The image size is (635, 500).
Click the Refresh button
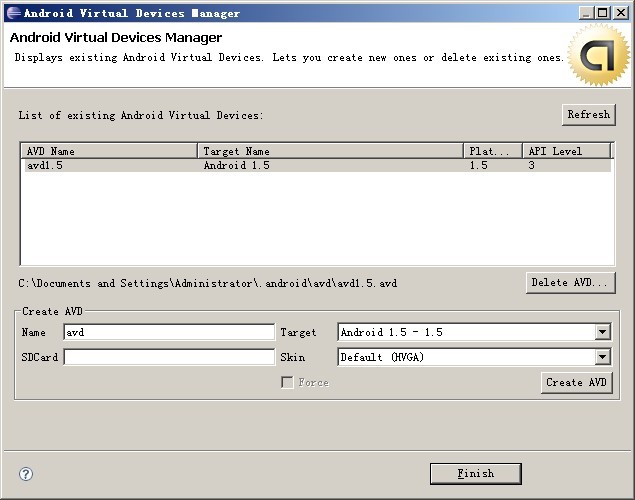tap(589, 115)
